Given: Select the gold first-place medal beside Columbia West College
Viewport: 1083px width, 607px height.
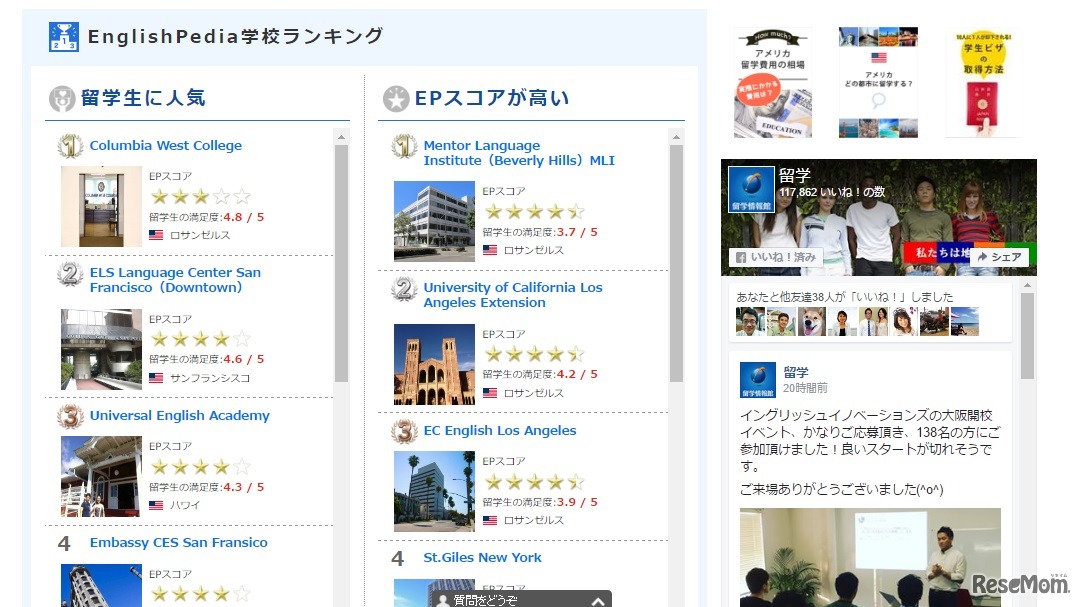Looking at the screenshot, I should [x=68, y=146].
